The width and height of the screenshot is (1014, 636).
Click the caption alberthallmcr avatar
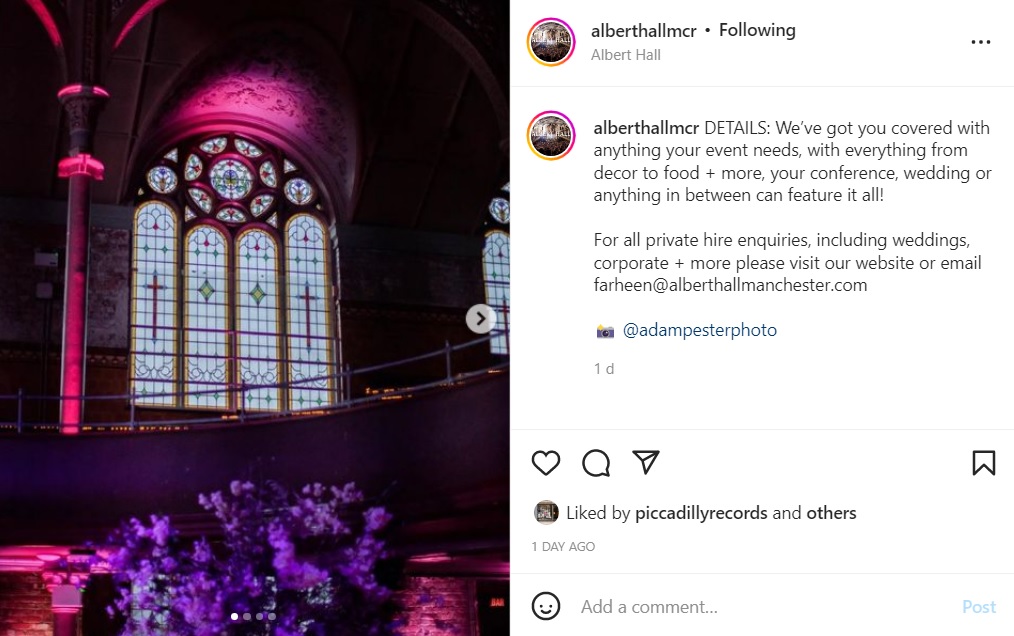coord(551,135)
